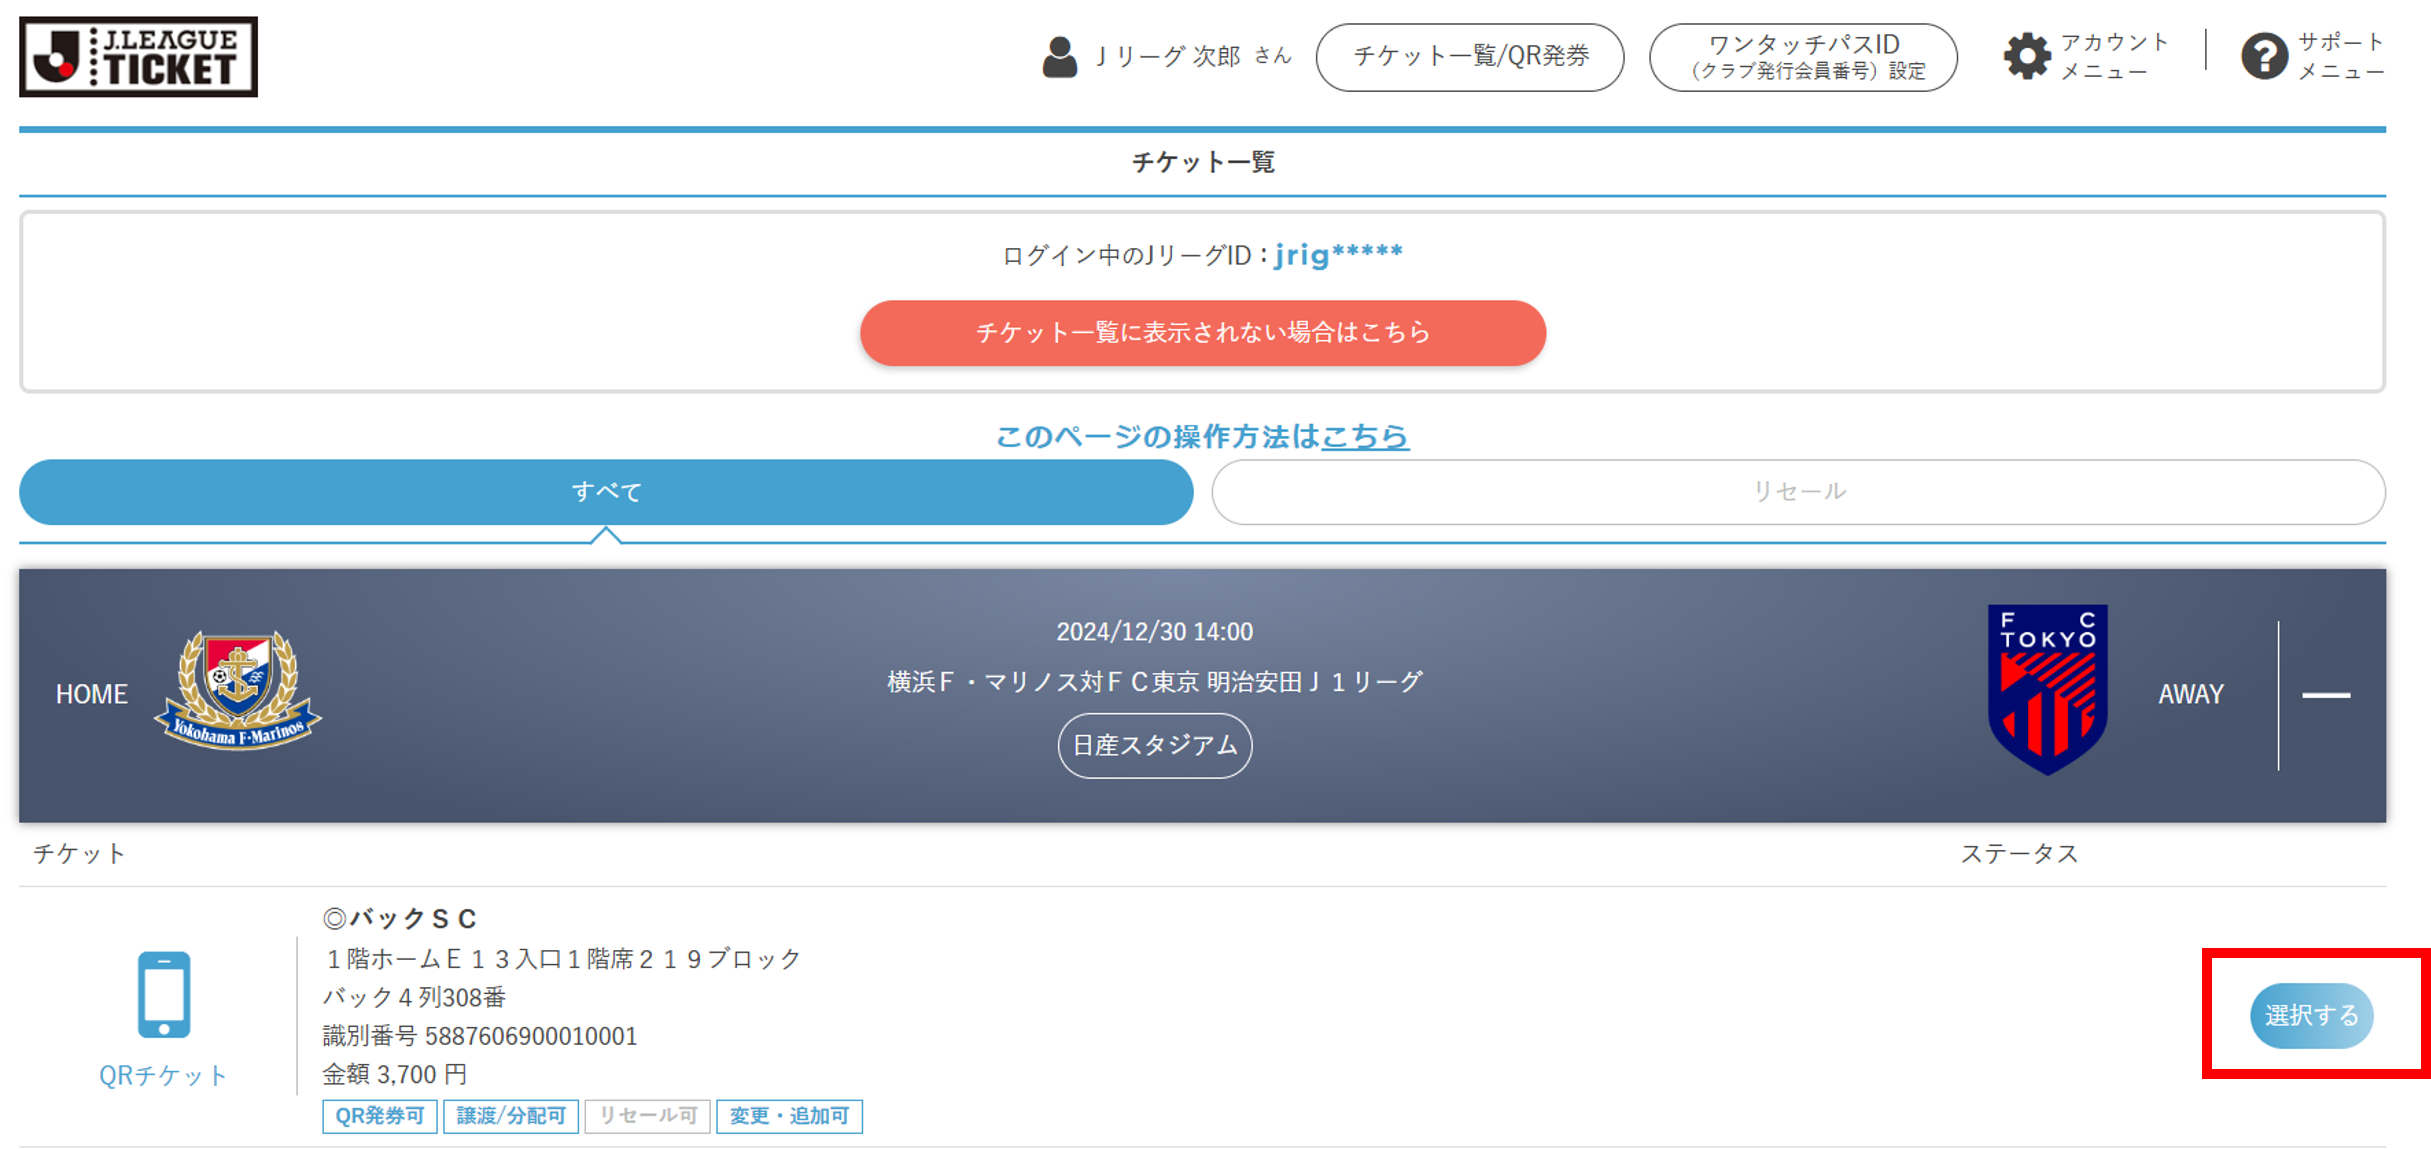The width and height of the screenshot is (2431, 1149).
Task: Open ワンタッチパスID設定 button
Action: pyautogui.click(x=1803, y=57)
